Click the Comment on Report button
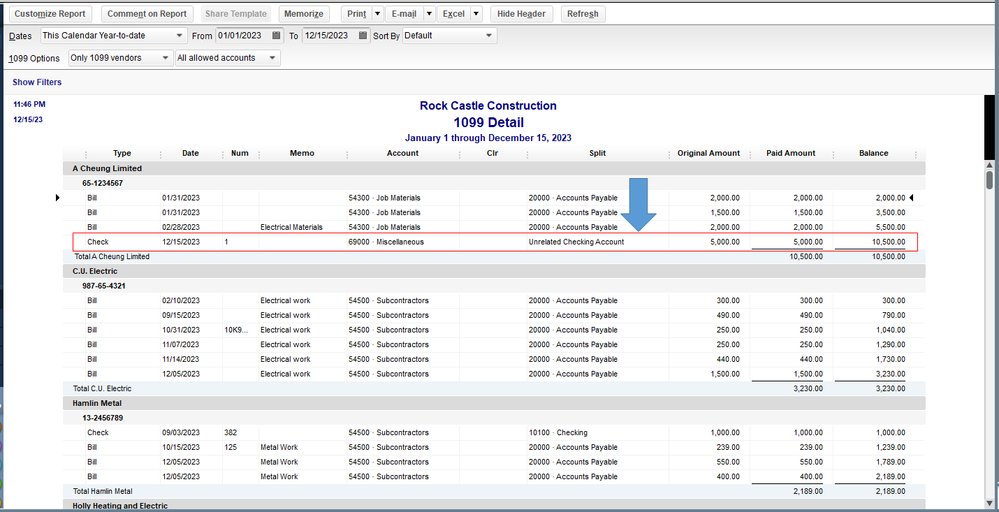 147,14
